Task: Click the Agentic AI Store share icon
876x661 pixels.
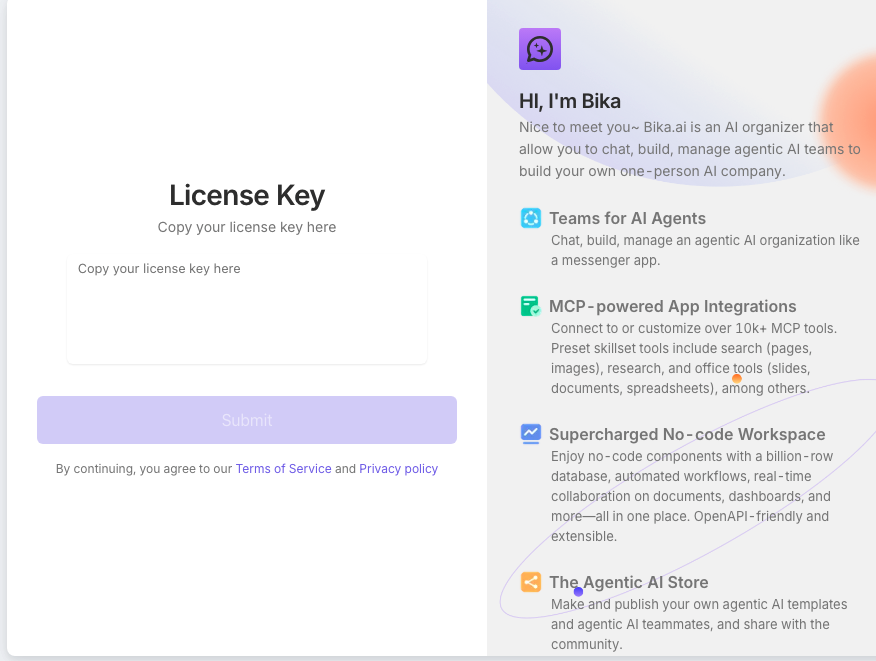Action: coord(531,582)
